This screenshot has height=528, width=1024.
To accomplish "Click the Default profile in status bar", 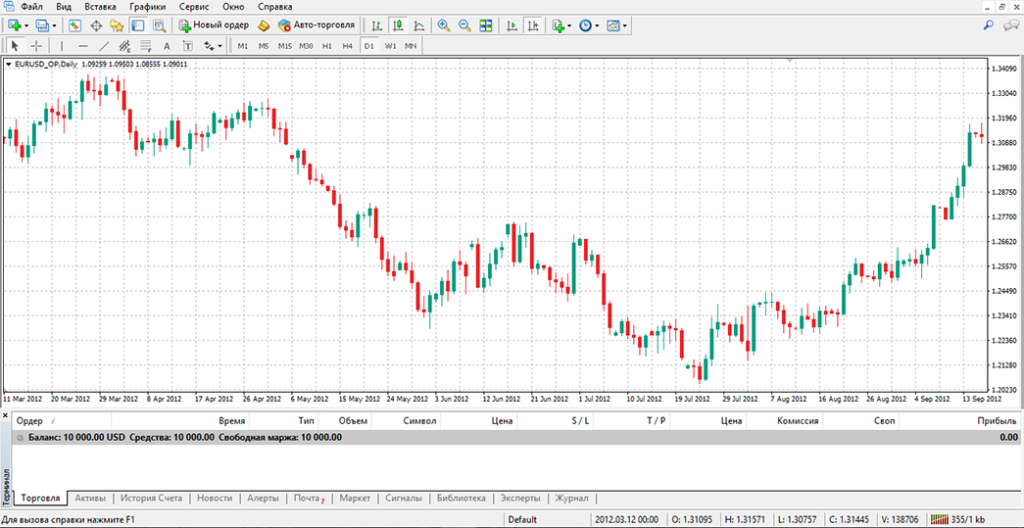I will click(x=522, y=520).
